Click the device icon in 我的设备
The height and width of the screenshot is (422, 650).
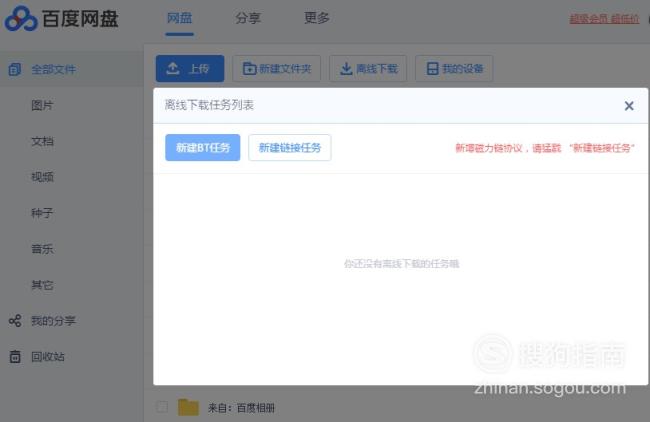(432, 68)
